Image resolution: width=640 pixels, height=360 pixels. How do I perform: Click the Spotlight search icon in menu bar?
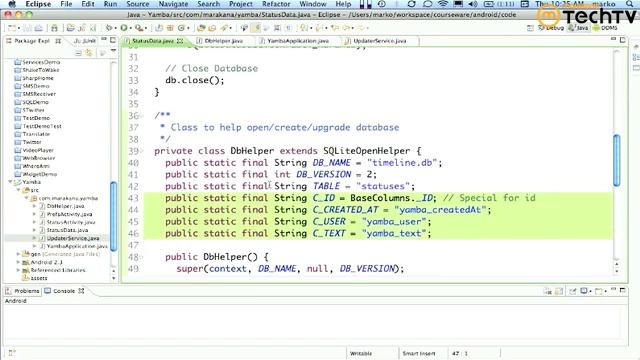(x=630, y=4)
